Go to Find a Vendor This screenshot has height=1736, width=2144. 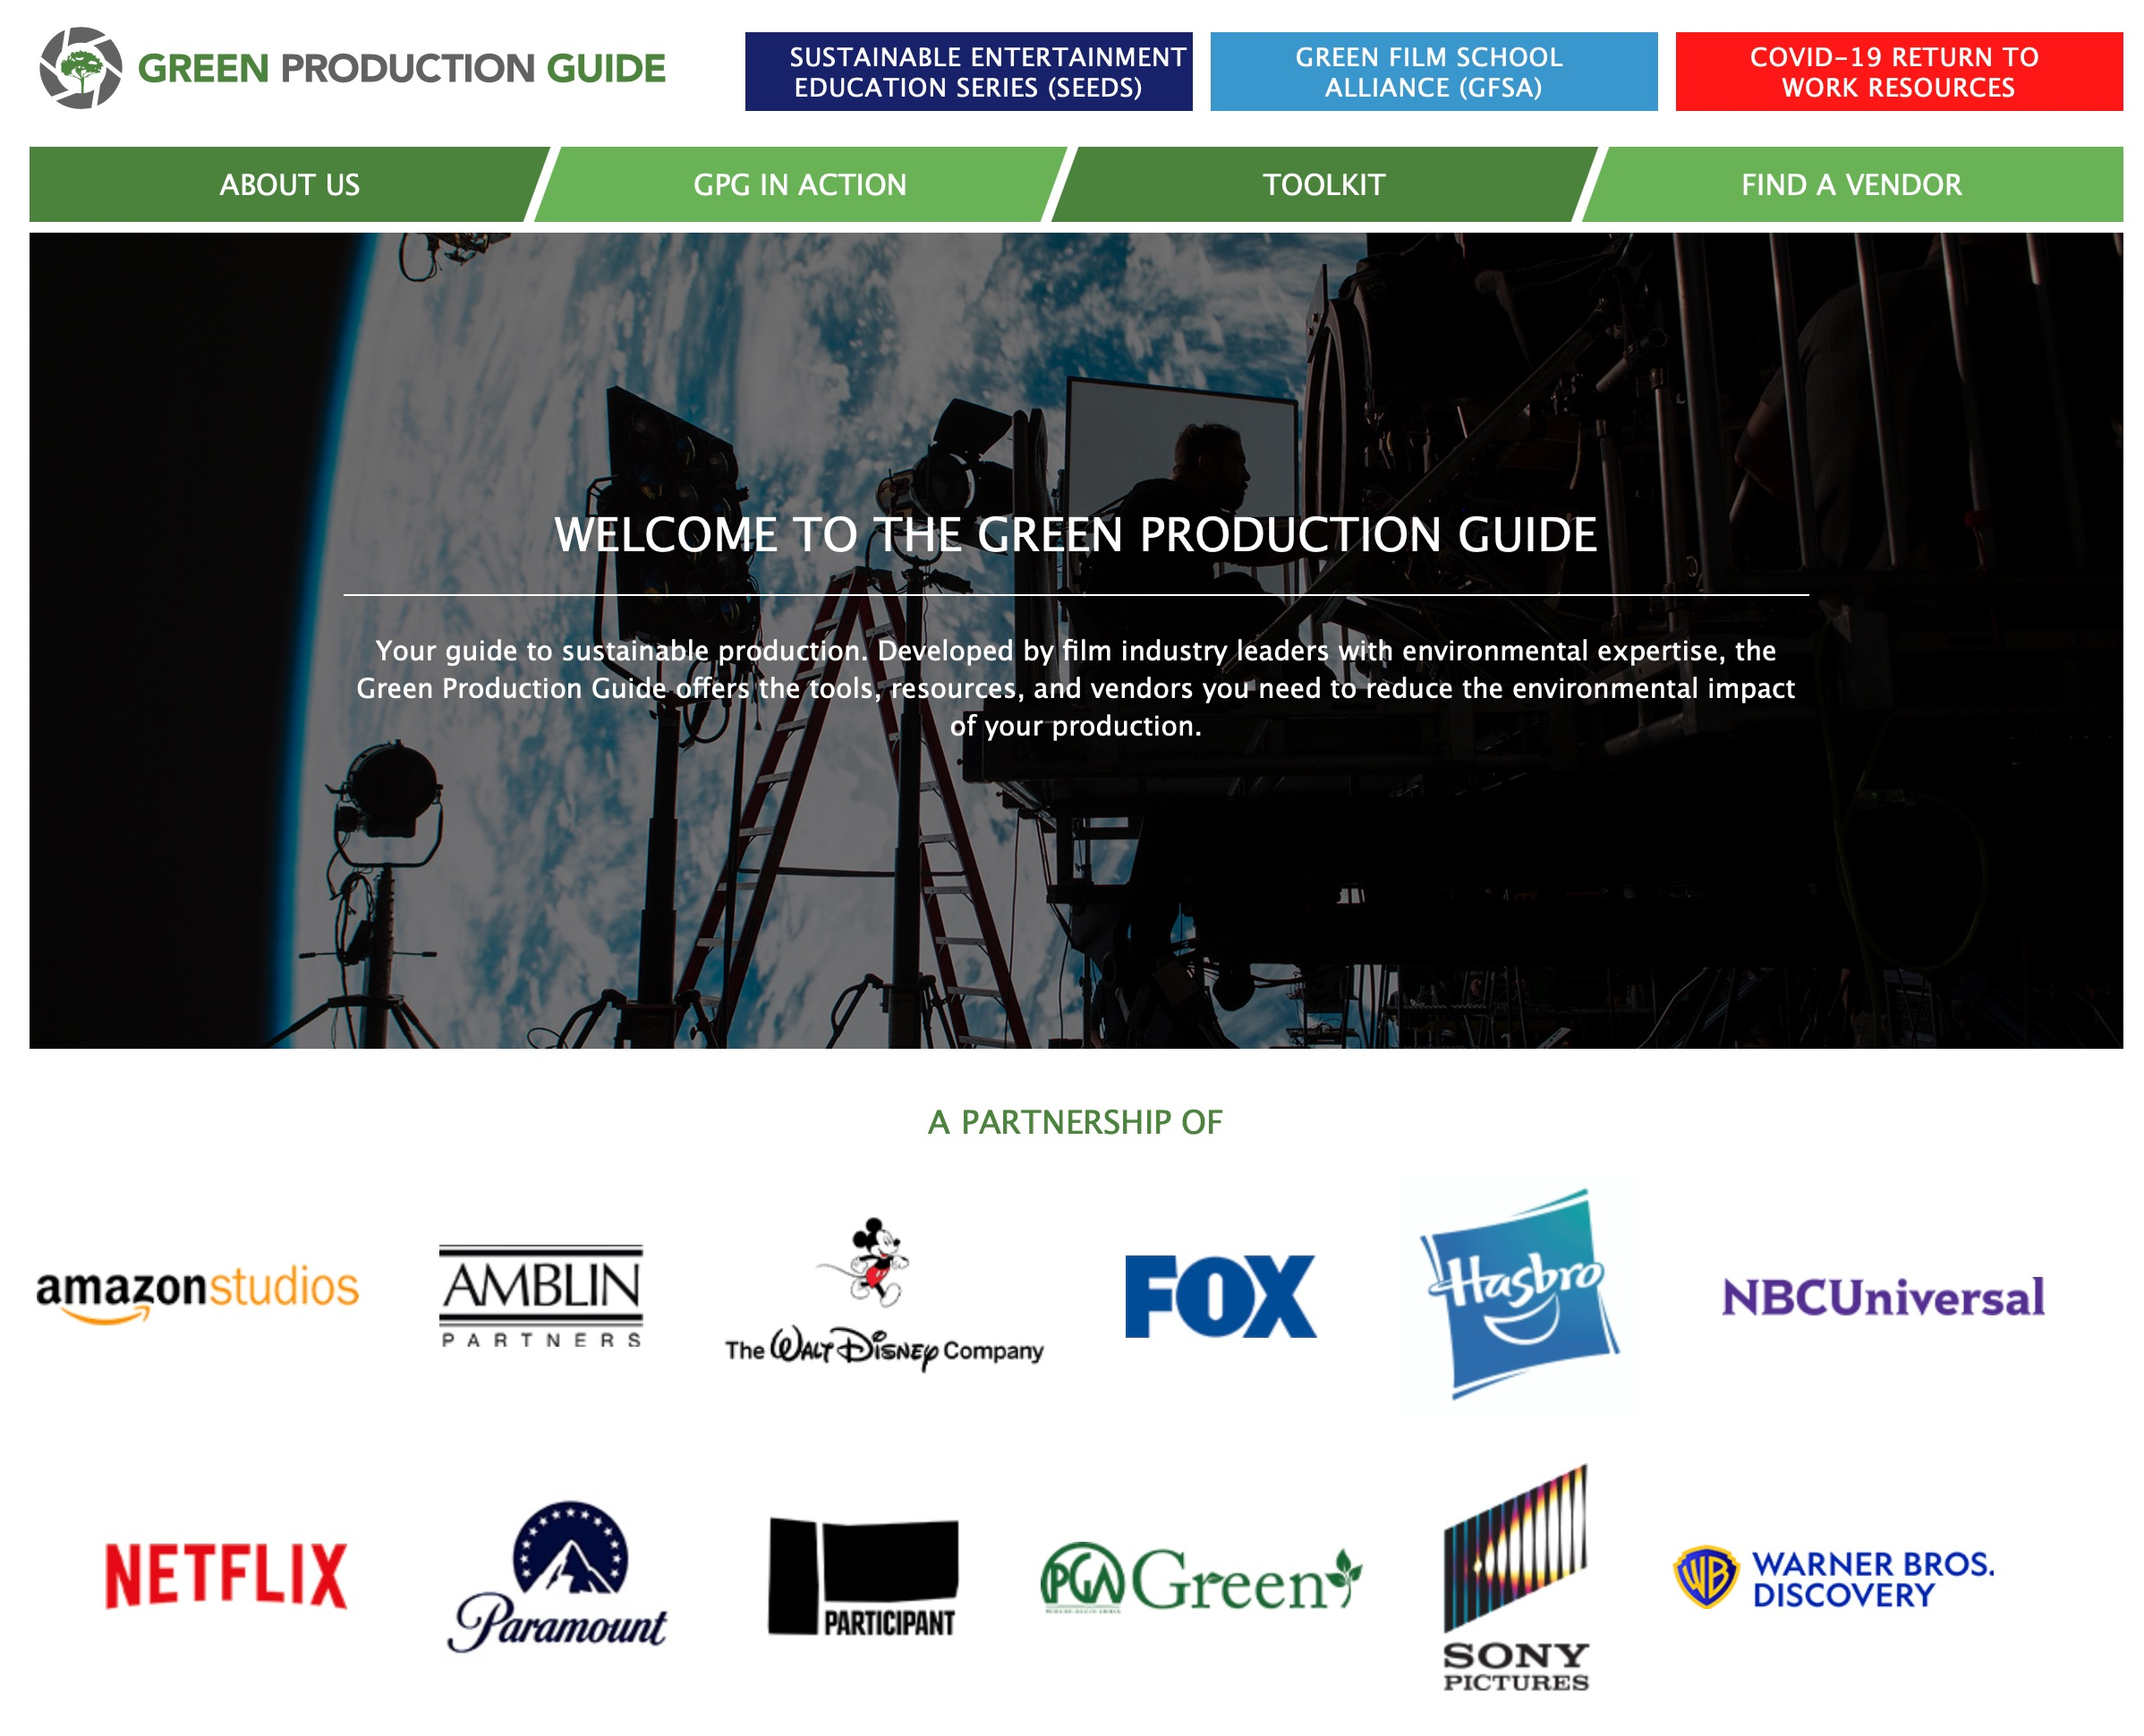1850,185
